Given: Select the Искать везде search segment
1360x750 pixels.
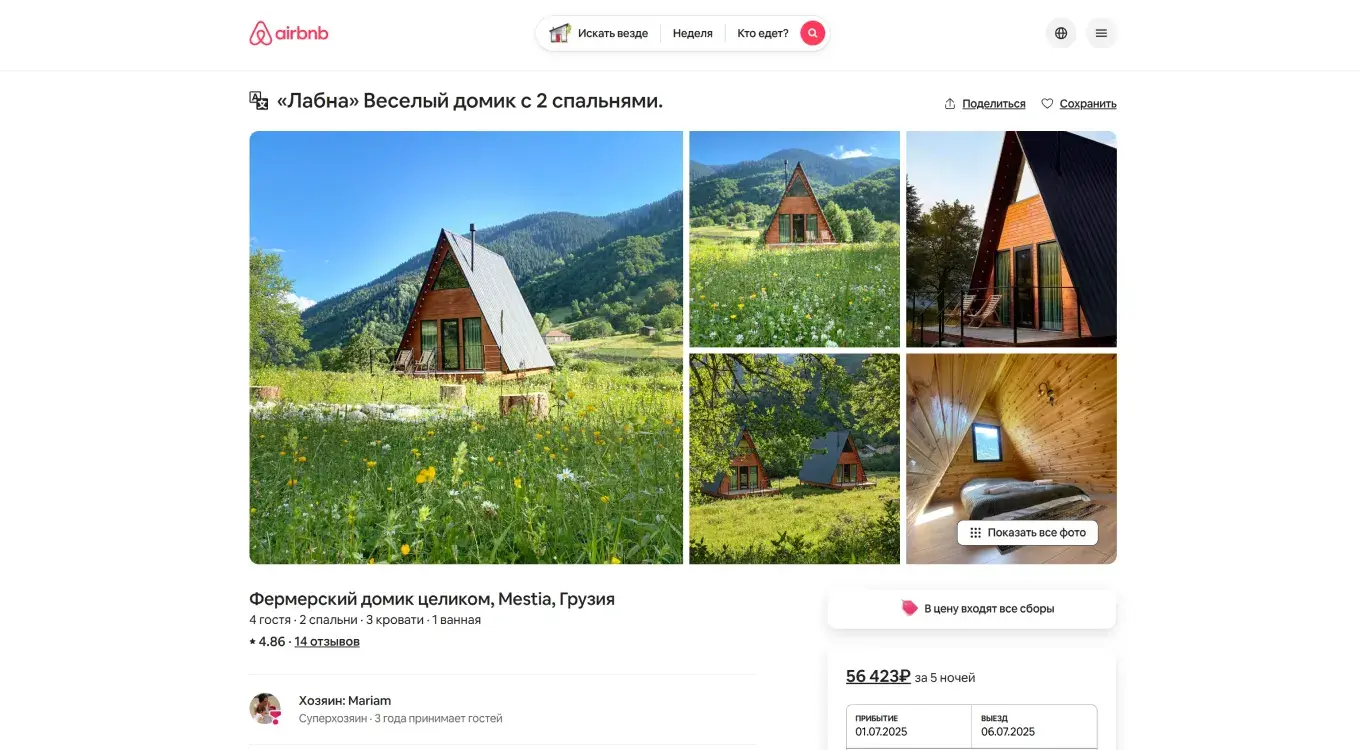Looking at the screenshot, I should (599, 33).
